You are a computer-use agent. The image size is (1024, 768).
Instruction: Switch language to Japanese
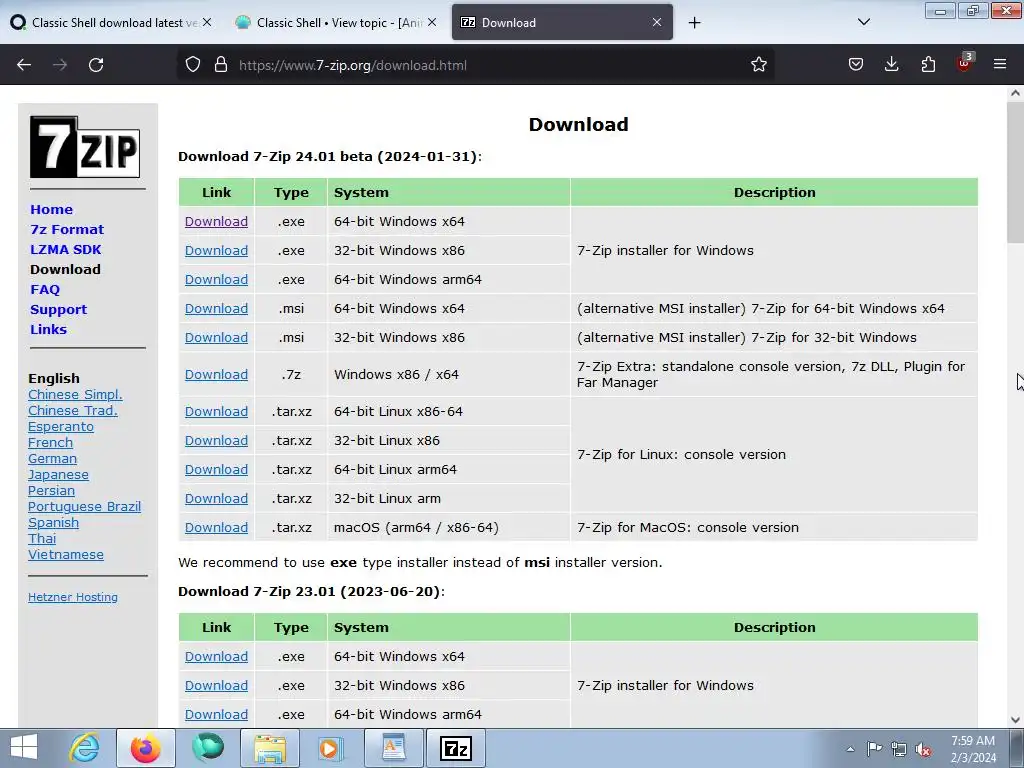[x=58, y=475]
